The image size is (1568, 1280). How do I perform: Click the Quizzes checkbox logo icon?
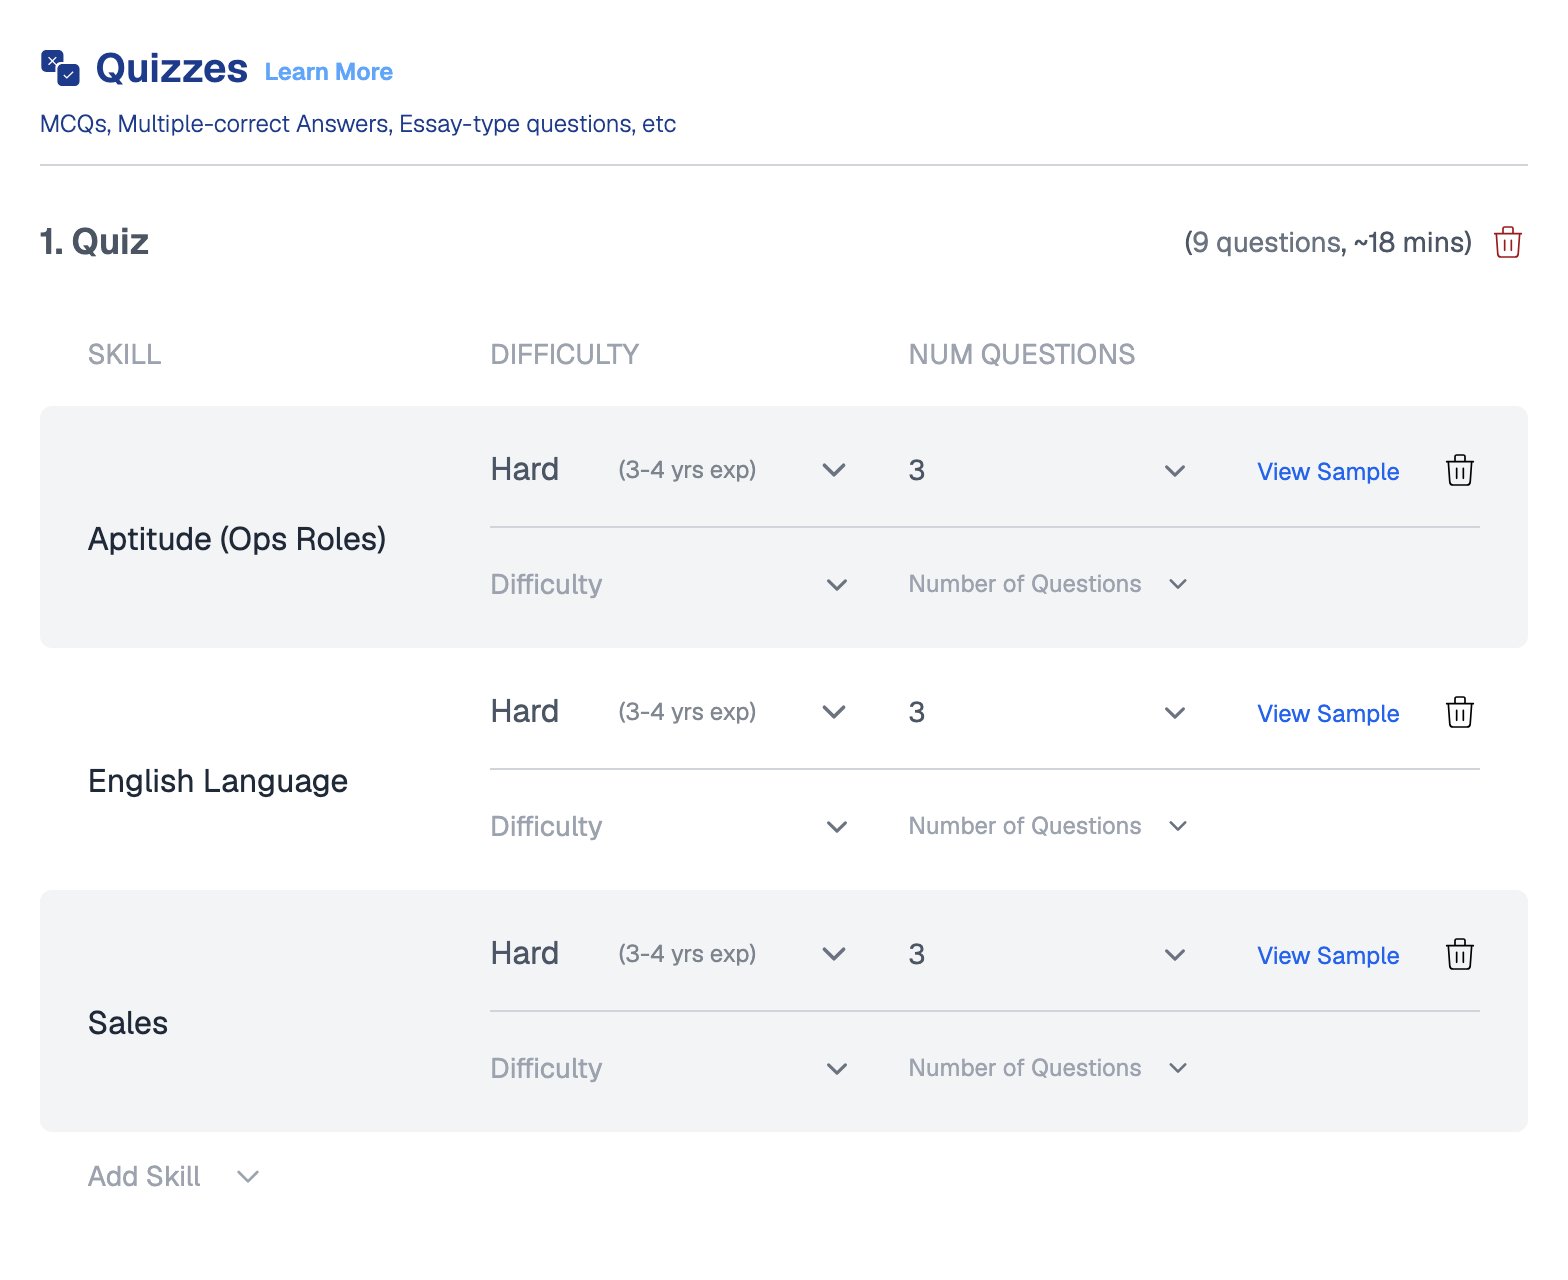[60, 68]
